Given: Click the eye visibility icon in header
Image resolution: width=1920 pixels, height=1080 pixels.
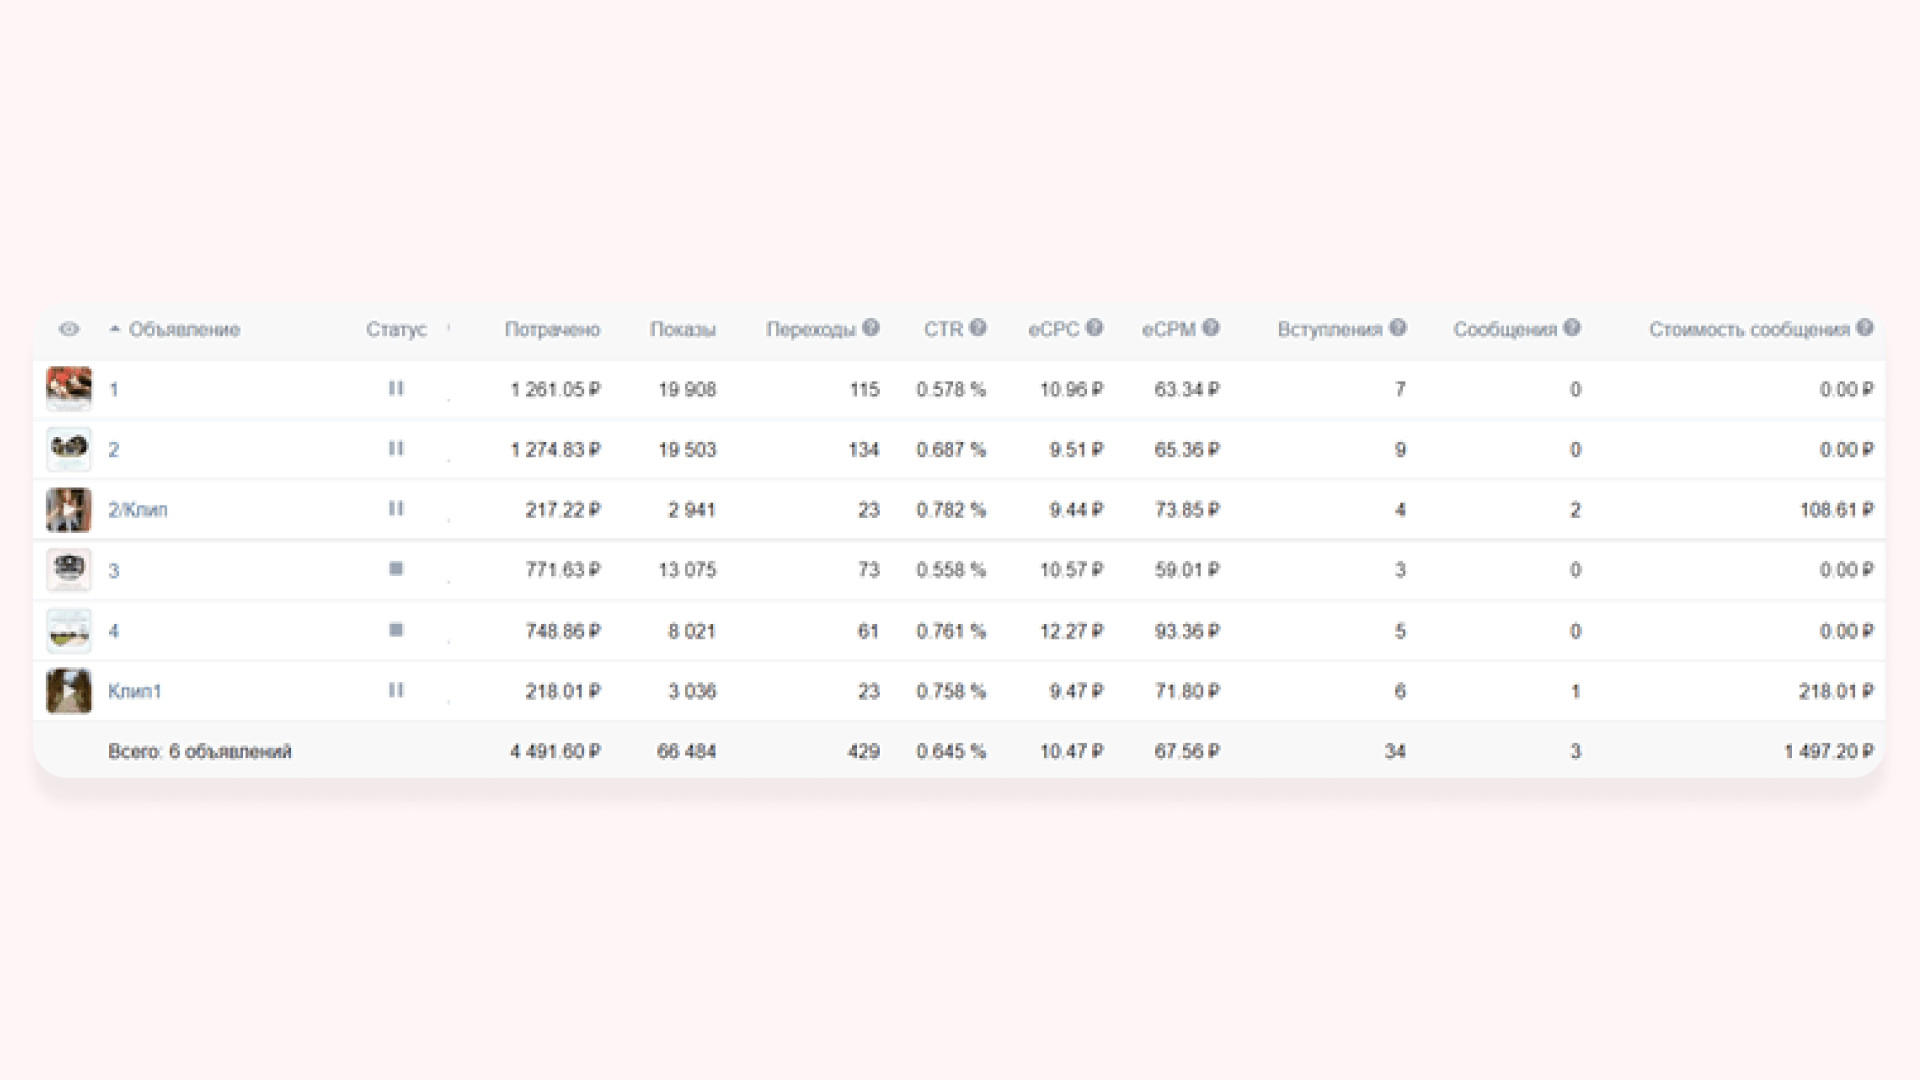Looking at the screenshot, I should tap(68, 329).
